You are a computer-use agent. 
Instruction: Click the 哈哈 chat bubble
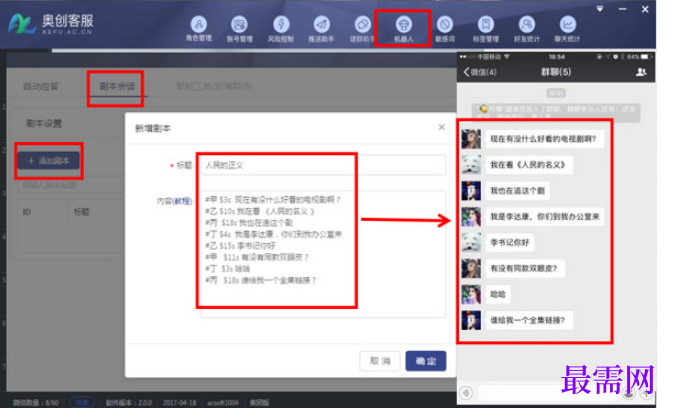[x=498, y=294]
